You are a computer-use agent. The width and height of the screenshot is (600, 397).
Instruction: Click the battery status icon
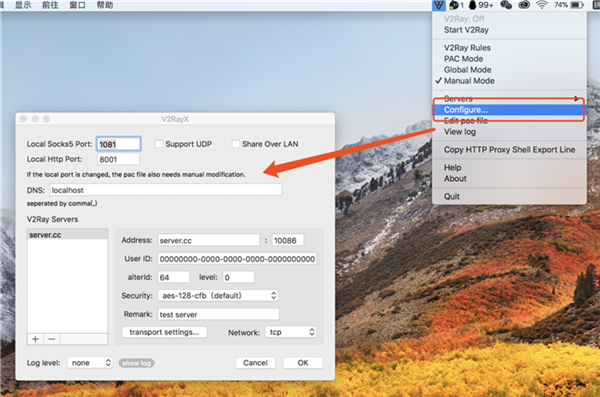[x=577, y=5]
